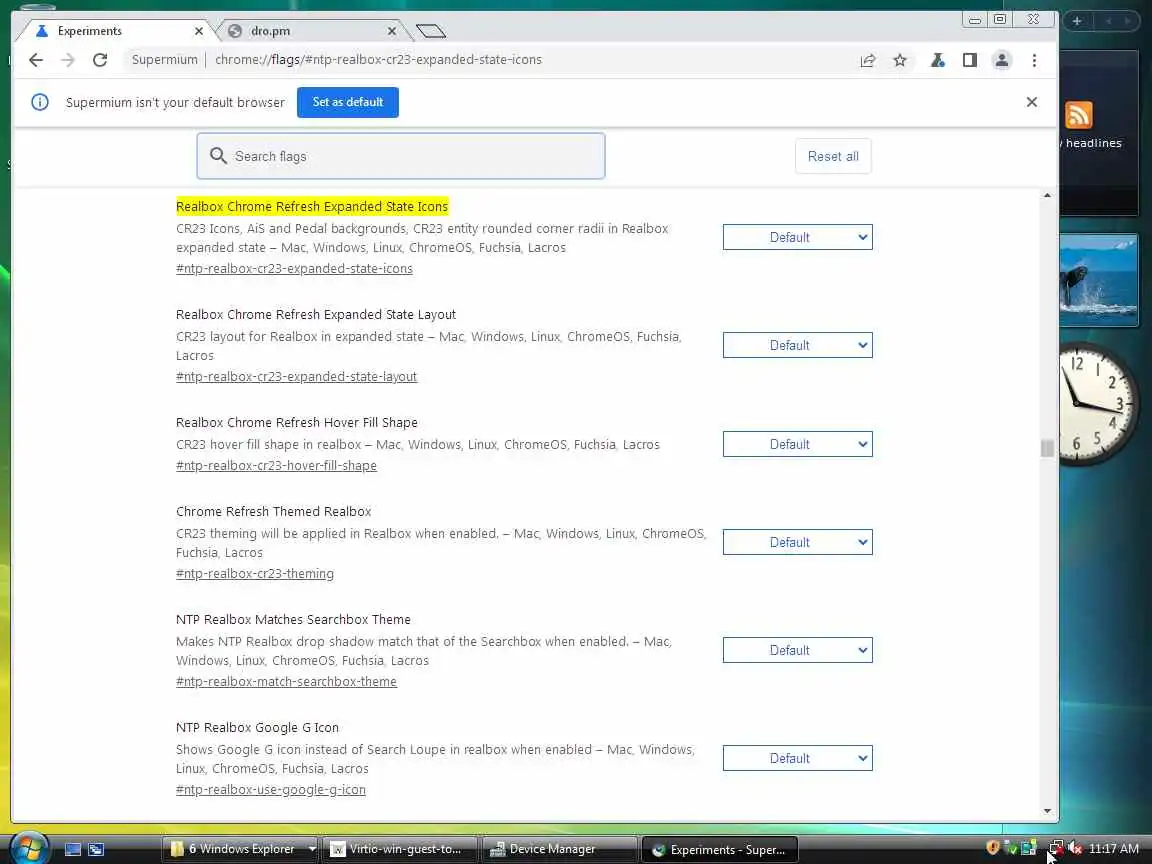This screenshot has height=864, width=1152.
Task: Click the RSS feed headlines gadget icon
Action: 1079,115
